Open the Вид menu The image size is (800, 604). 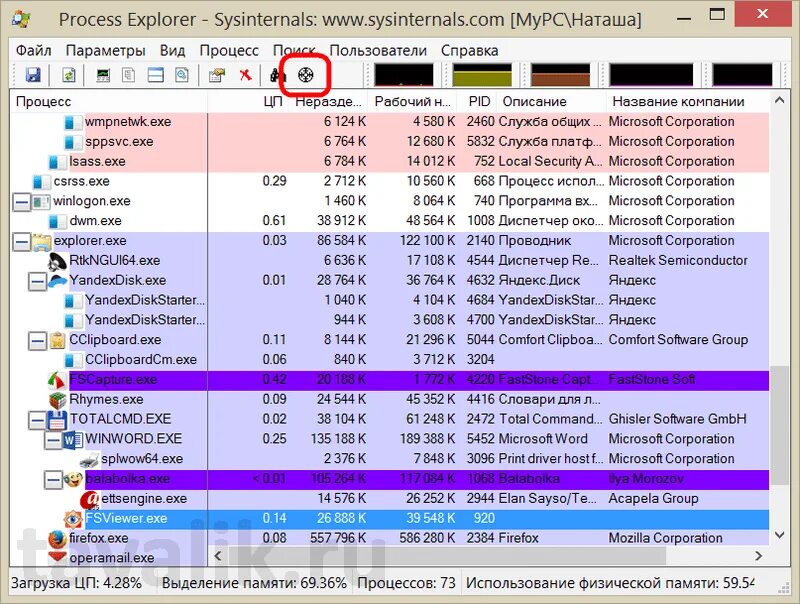click(172, 51)
